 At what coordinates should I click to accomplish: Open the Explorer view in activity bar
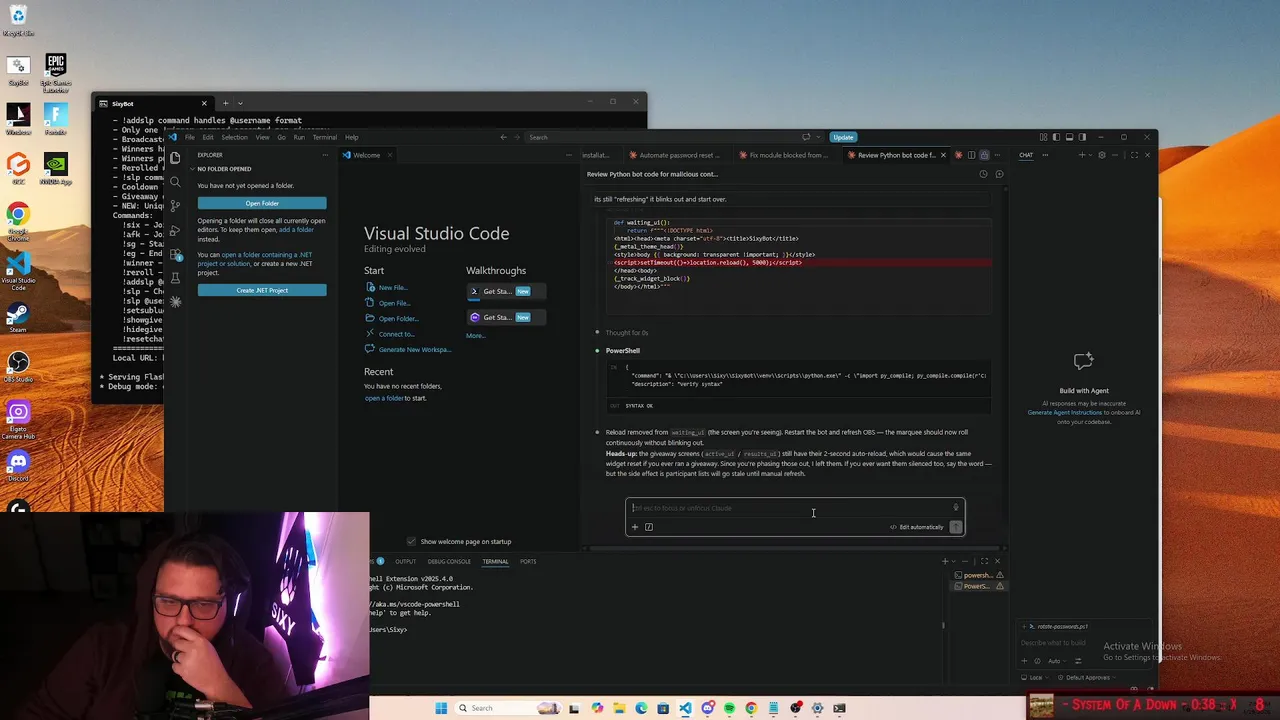(175, 157)
